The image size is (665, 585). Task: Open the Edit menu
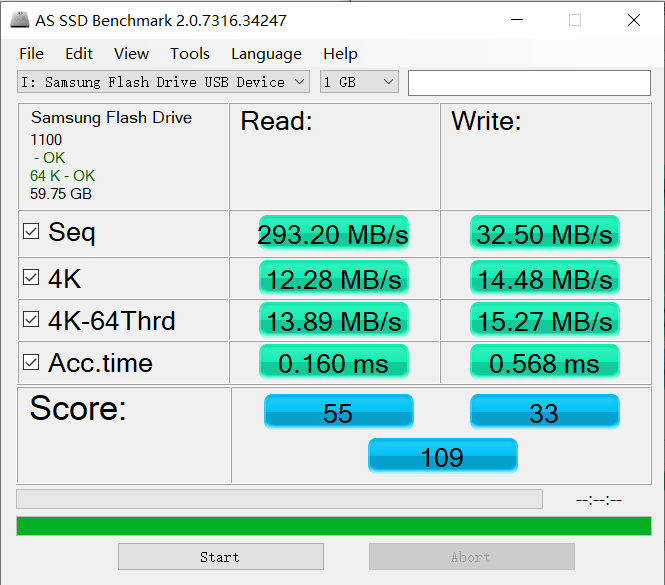[79, 54]
